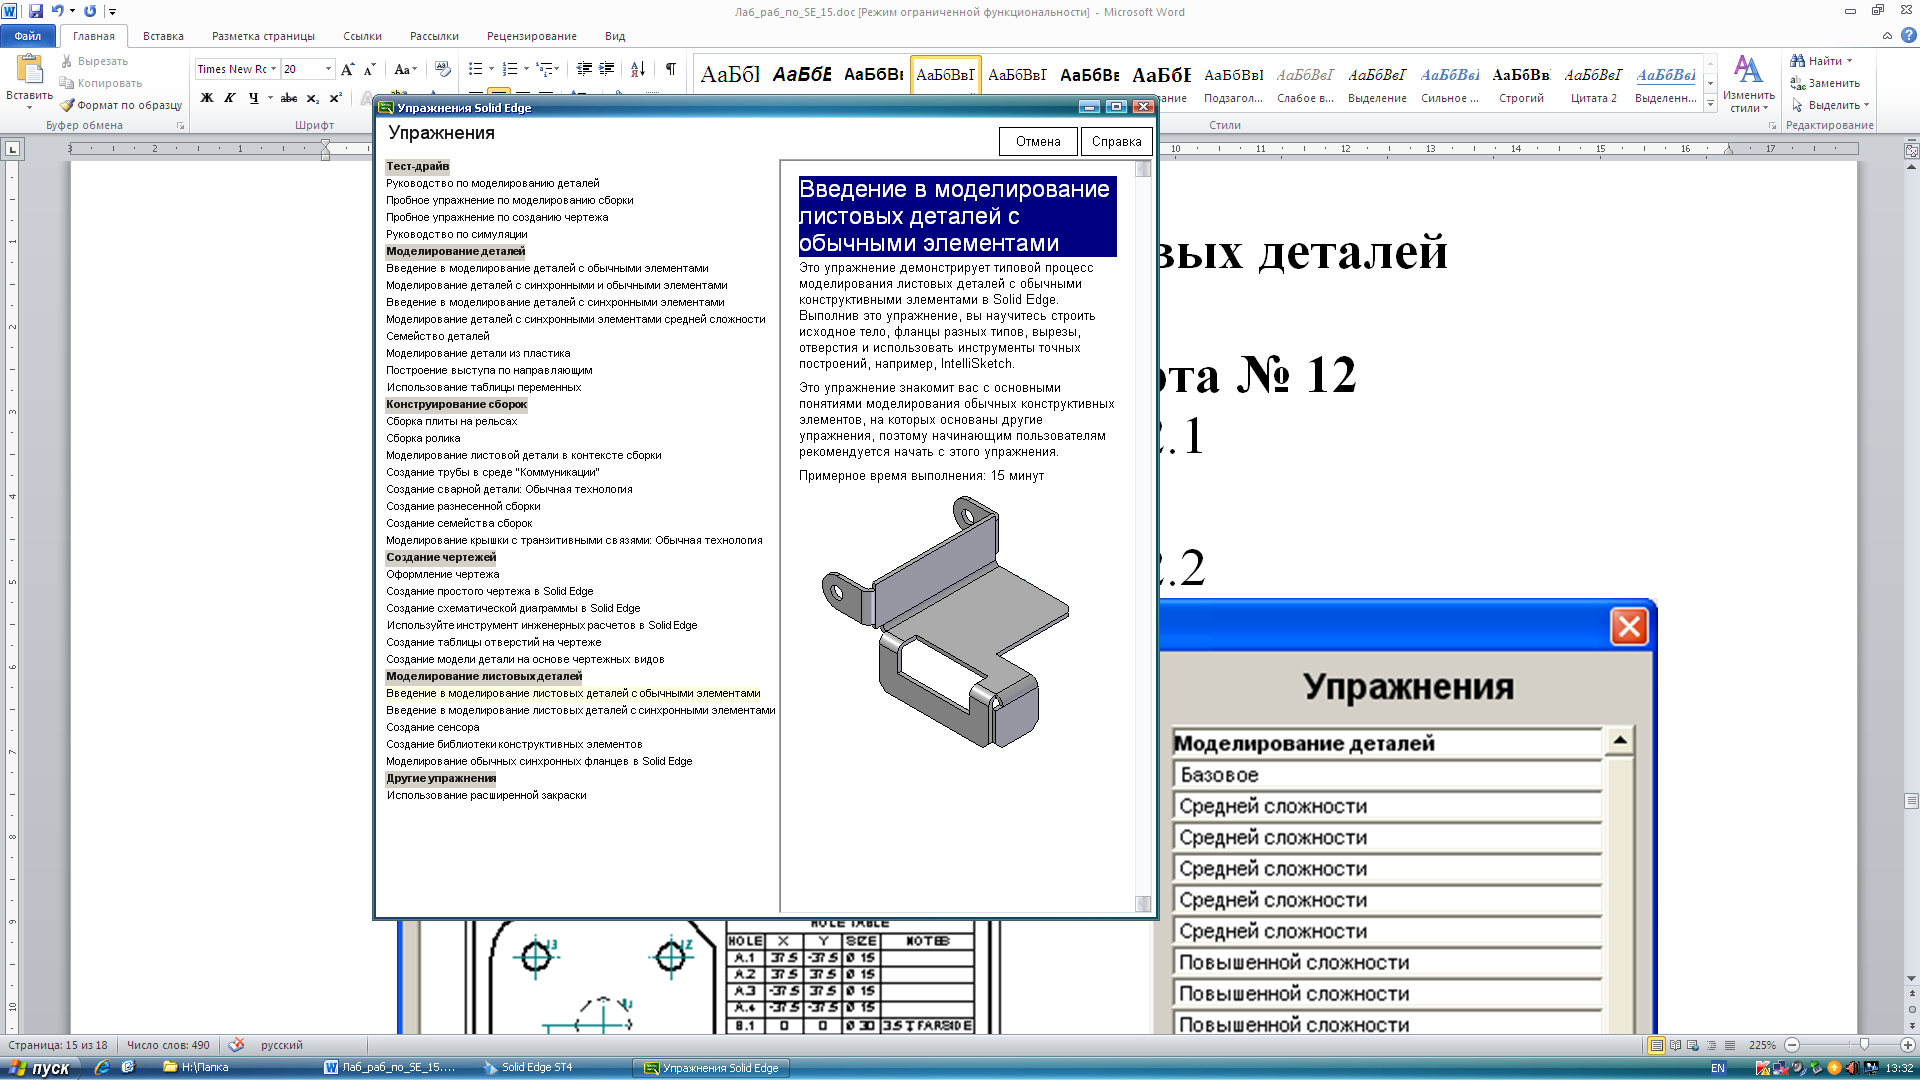Click the Cancel (Отмена) button in Упражнения dialog
This screenshot has height=1080, width=1920.
tap(1038, 141)
